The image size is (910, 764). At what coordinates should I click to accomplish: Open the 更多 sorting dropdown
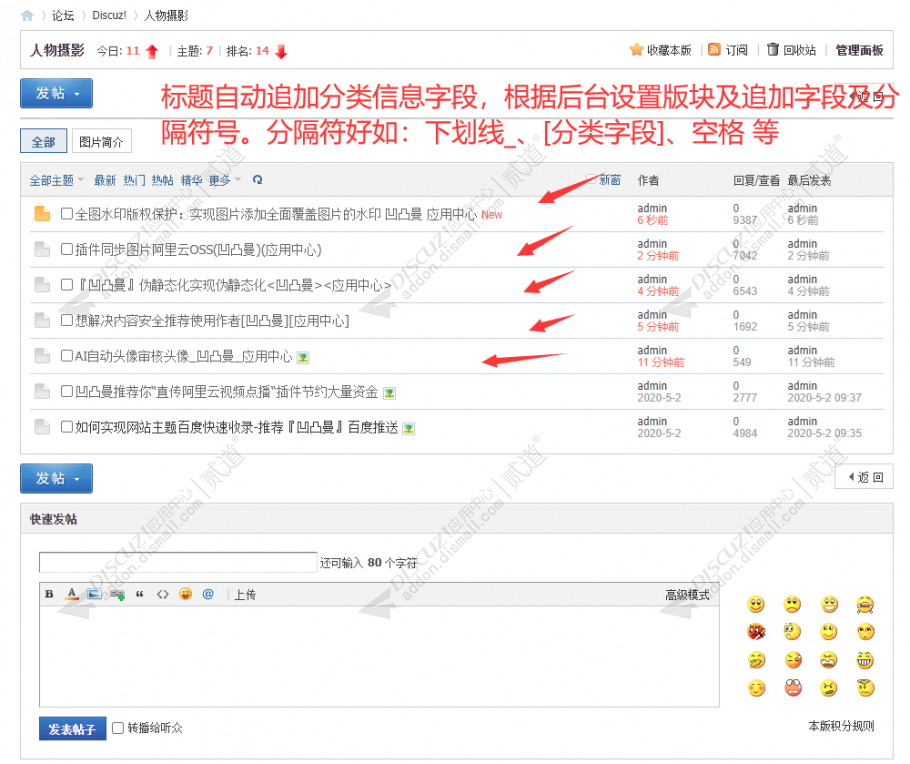[x=221, y=180]
